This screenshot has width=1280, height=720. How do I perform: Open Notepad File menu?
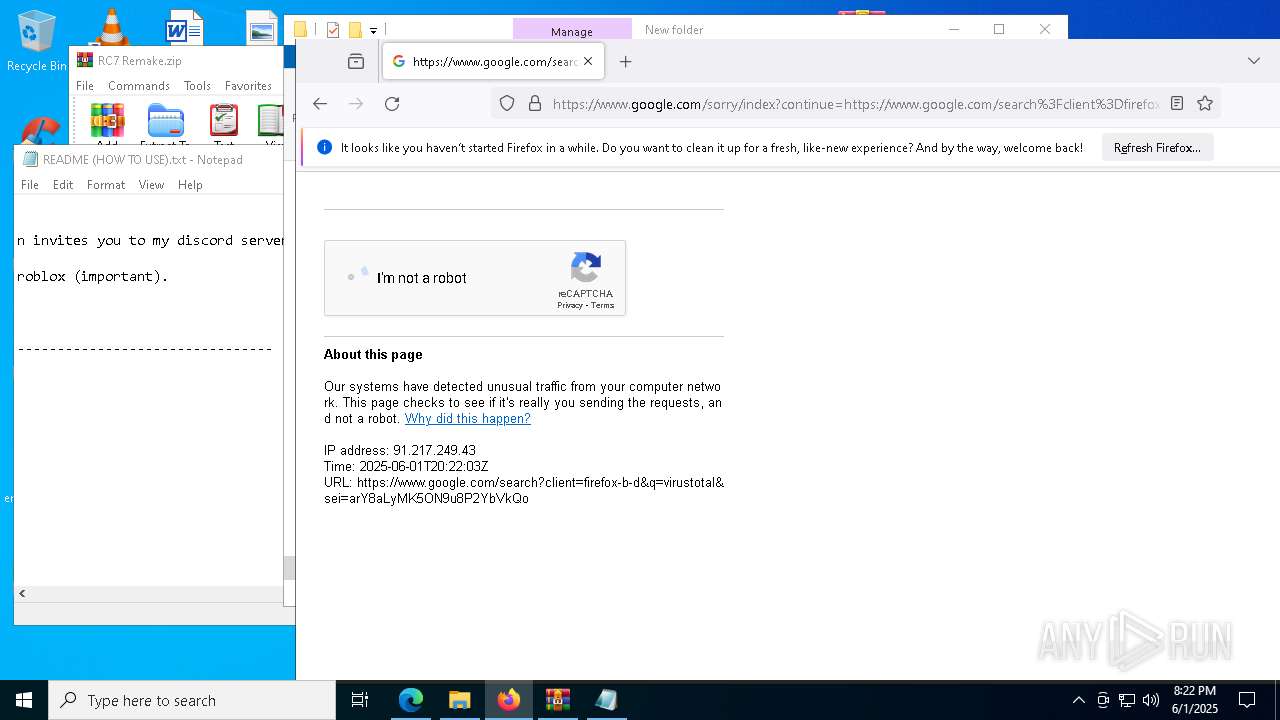30,184
